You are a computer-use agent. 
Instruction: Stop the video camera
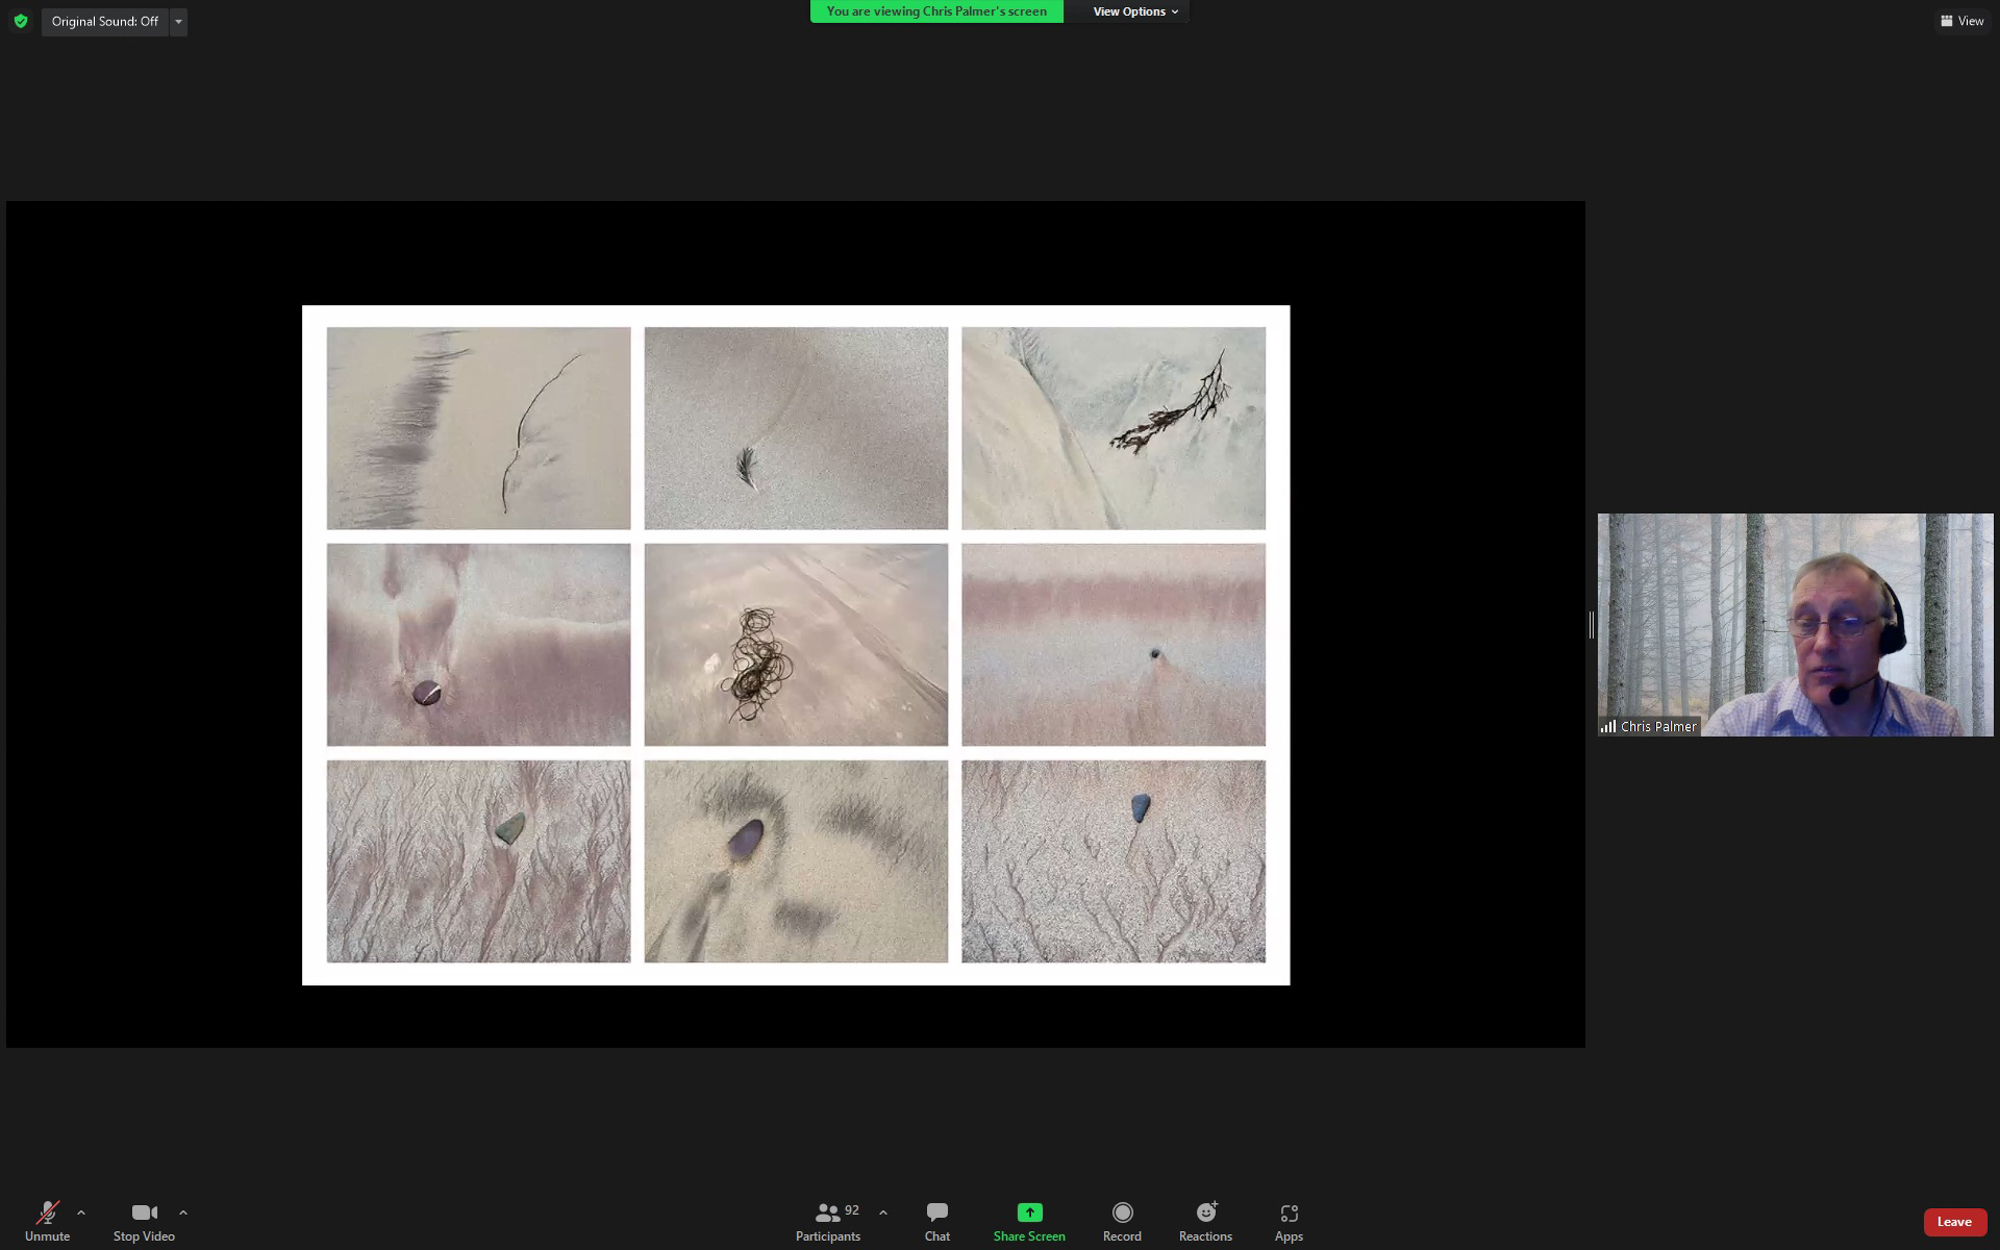144,1221
